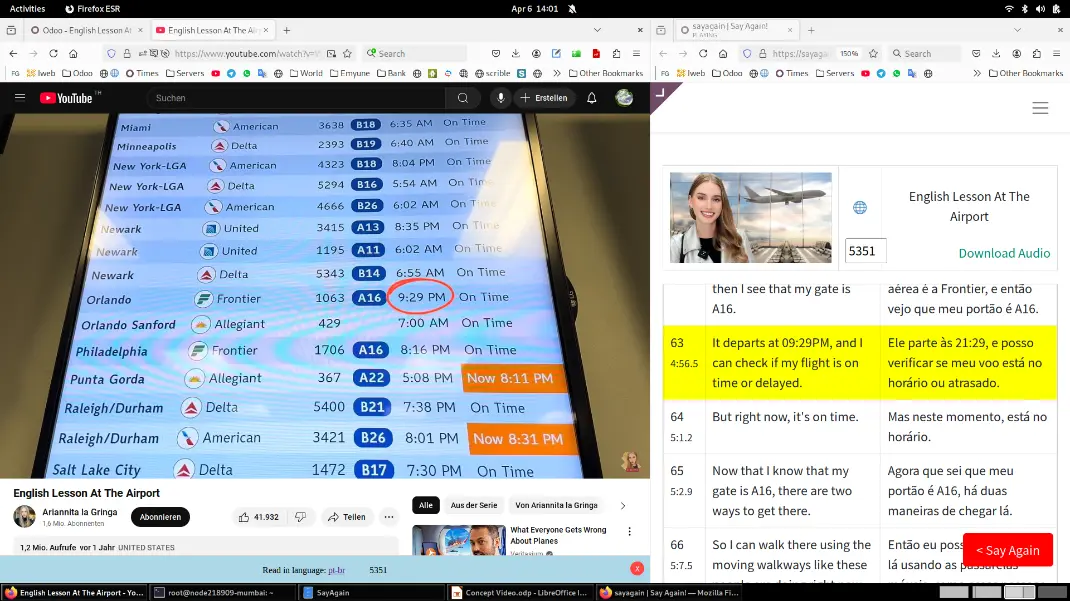Screen dimensions: 1070x601
Task: Toggle system notifications bell in top bar
Action: (573, 9)
